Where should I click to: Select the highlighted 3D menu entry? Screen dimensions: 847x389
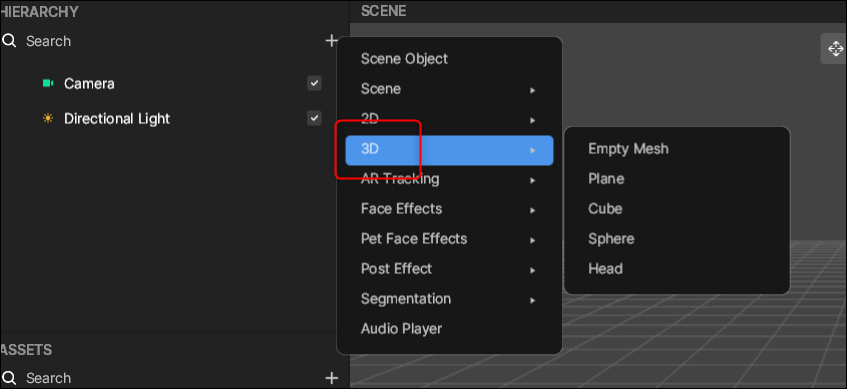[x=449, y=150]
